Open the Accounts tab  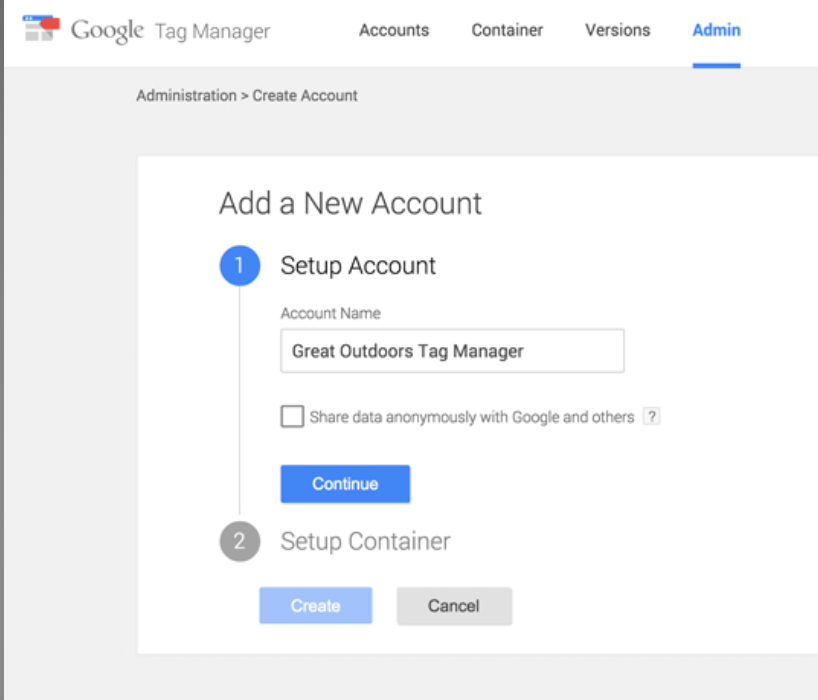(394, 30)
